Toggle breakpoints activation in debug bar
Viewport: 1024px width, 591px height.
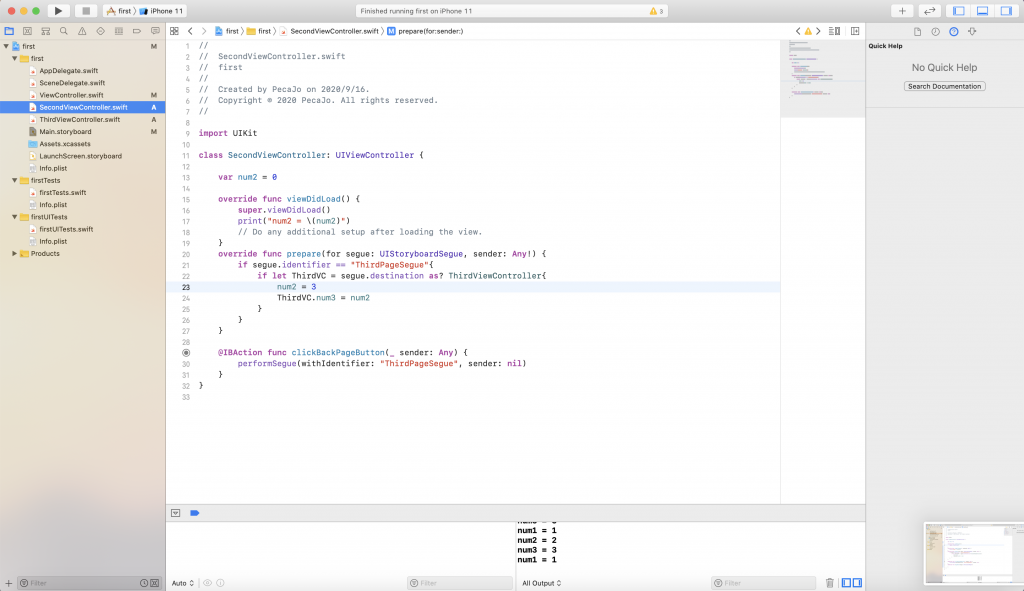coord(195,513)
